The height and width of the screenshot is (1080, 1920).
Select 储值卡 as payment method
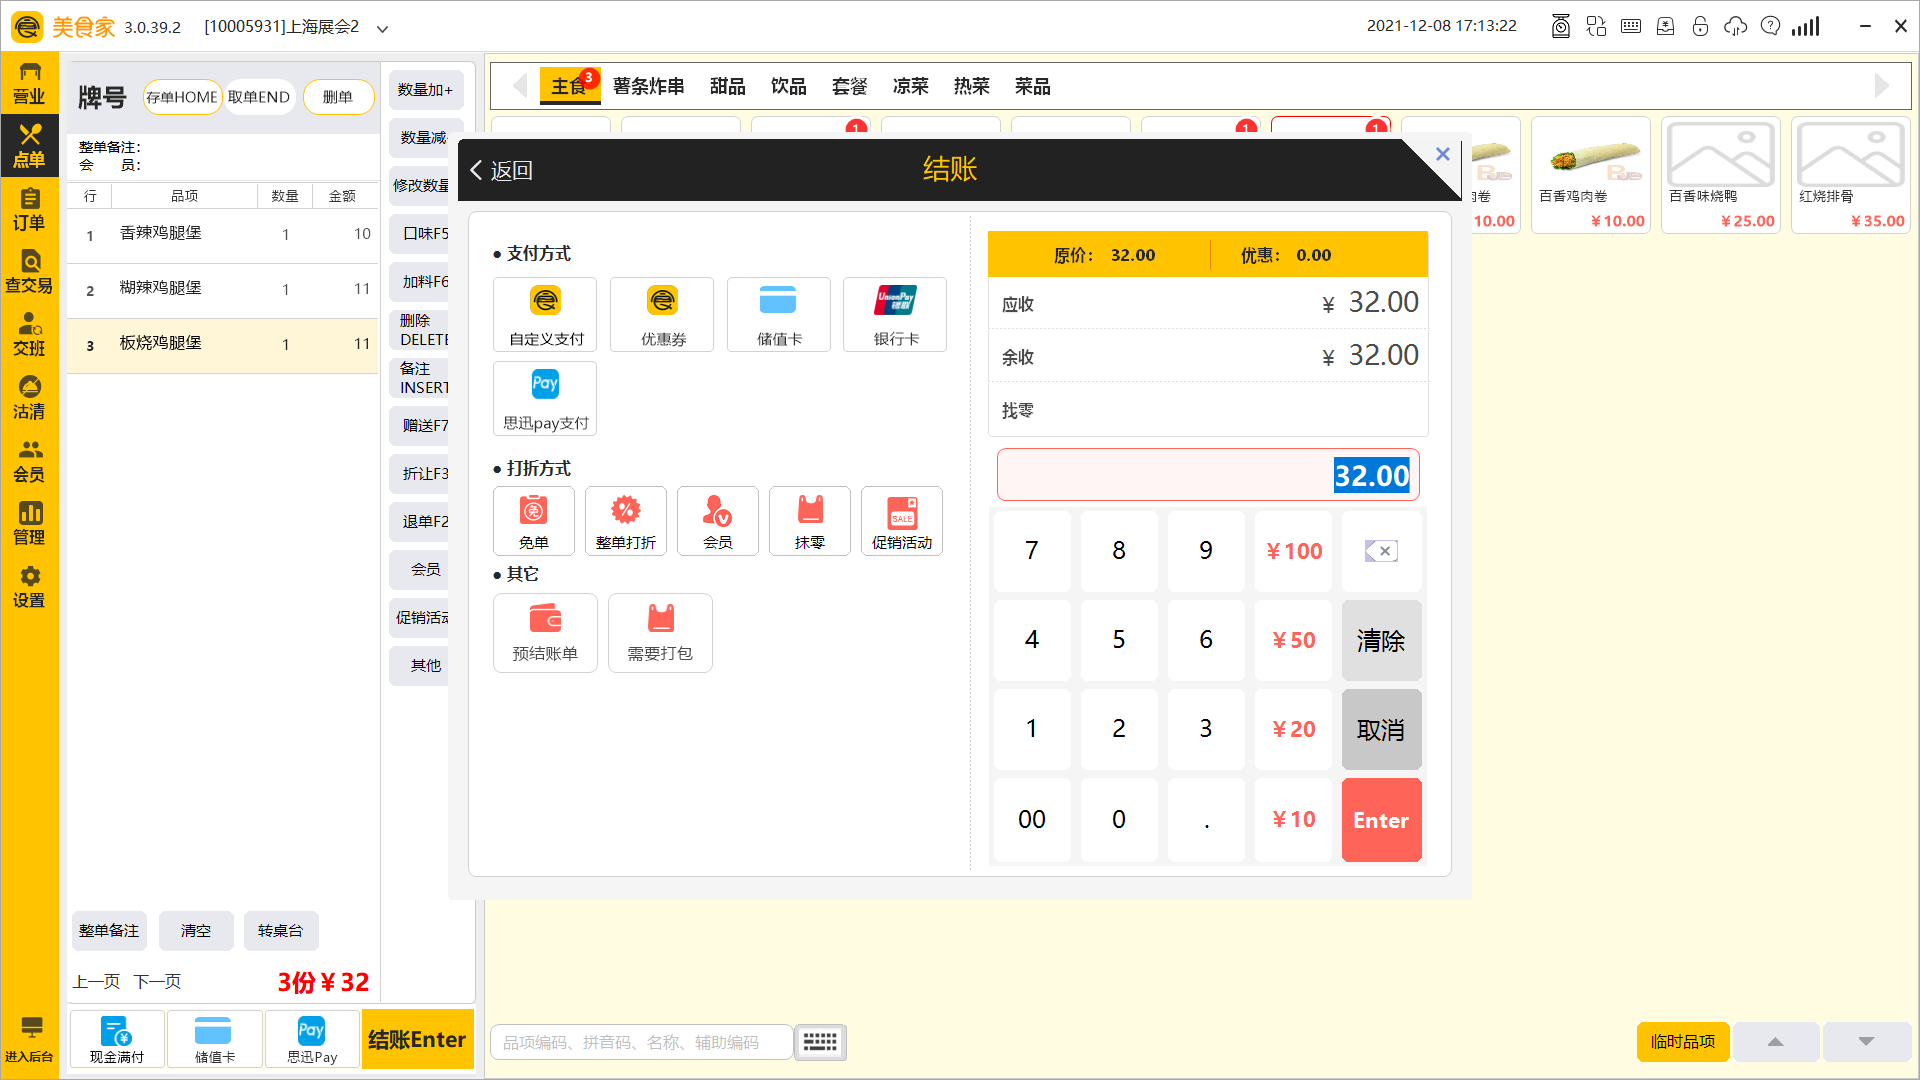[778, 314]
